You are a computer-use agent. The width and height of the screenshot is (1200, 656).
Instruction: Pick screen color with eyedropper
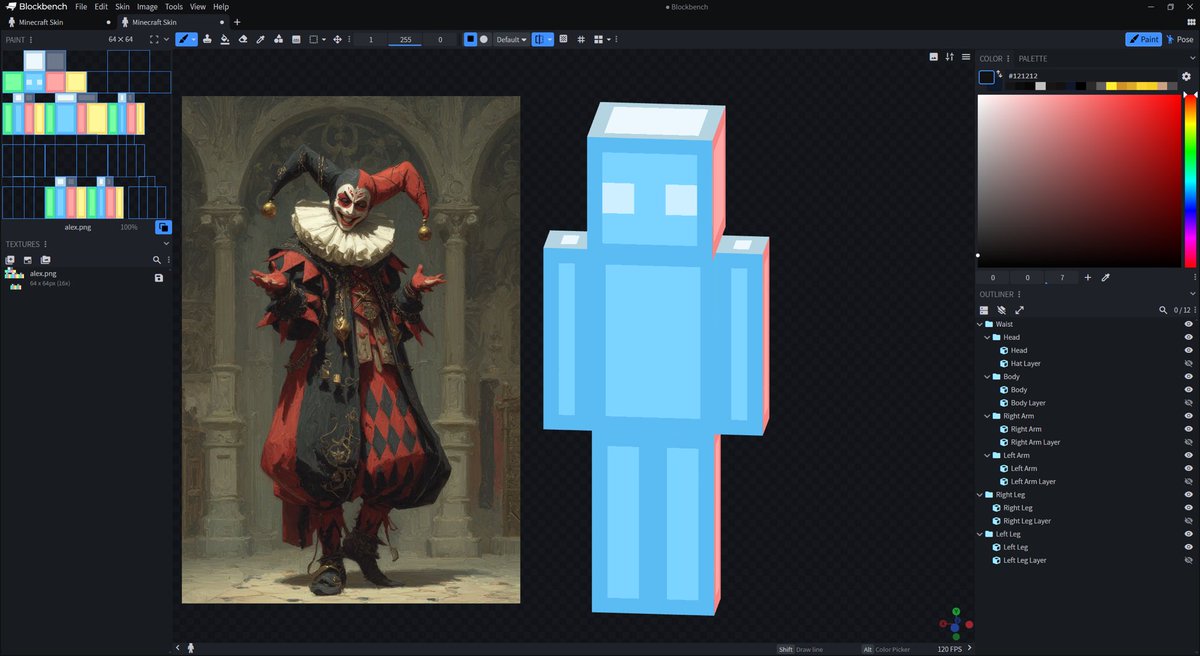(x=1106, y=277)
